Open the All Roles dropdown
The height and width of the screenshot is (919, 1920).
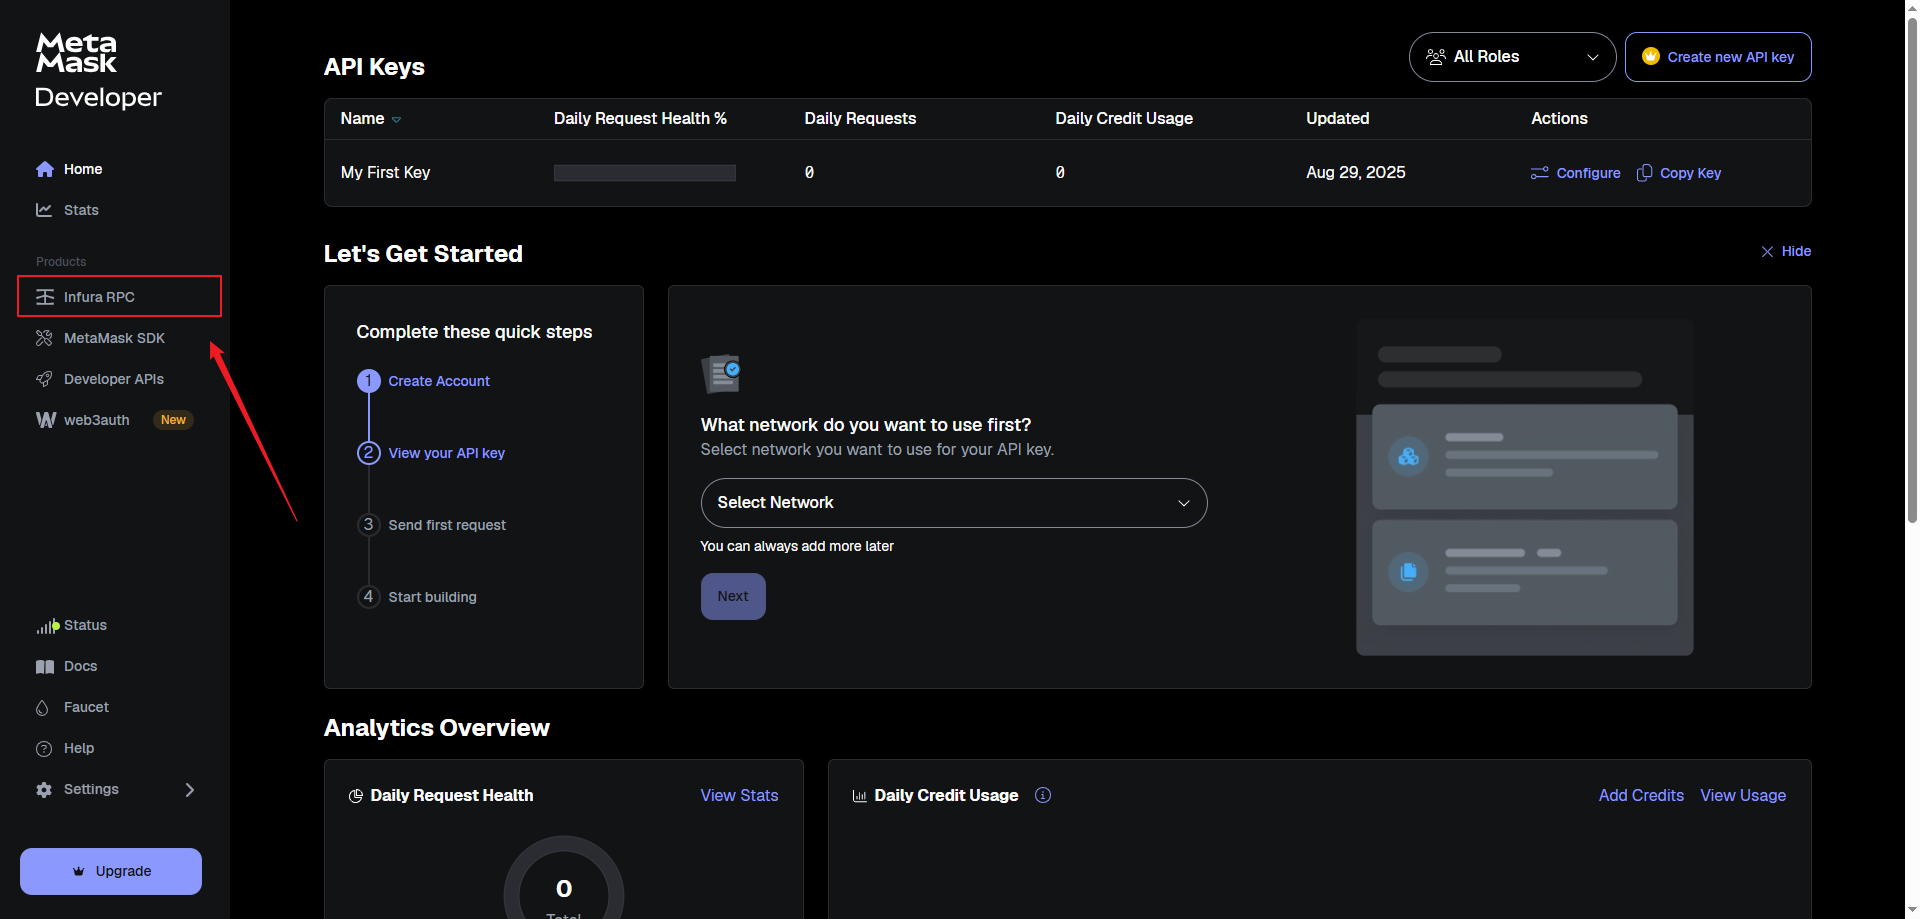click(x=1512, y=57)
